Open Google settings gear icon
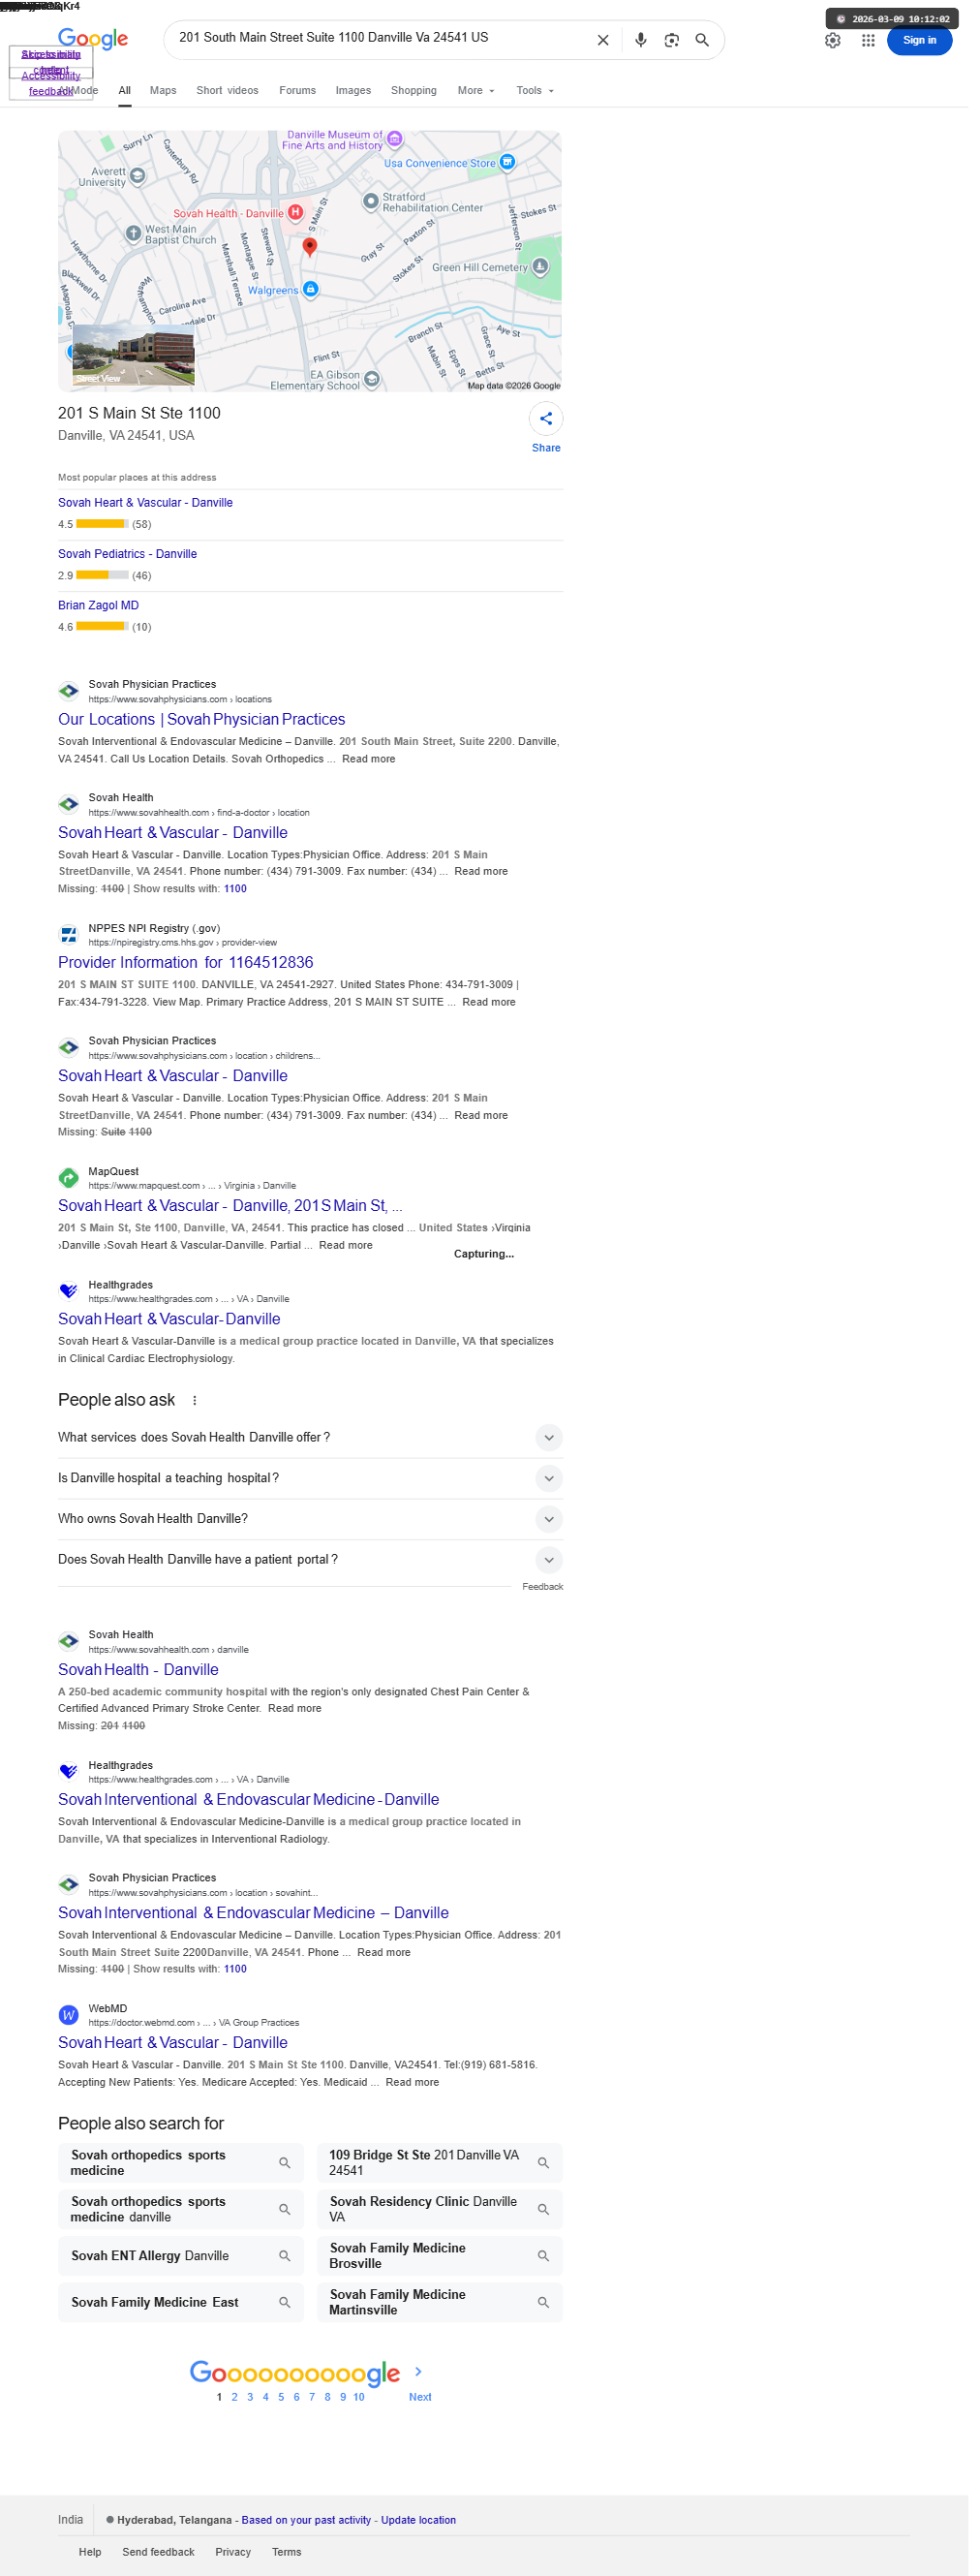980x2576 pixels. [843, 41]
